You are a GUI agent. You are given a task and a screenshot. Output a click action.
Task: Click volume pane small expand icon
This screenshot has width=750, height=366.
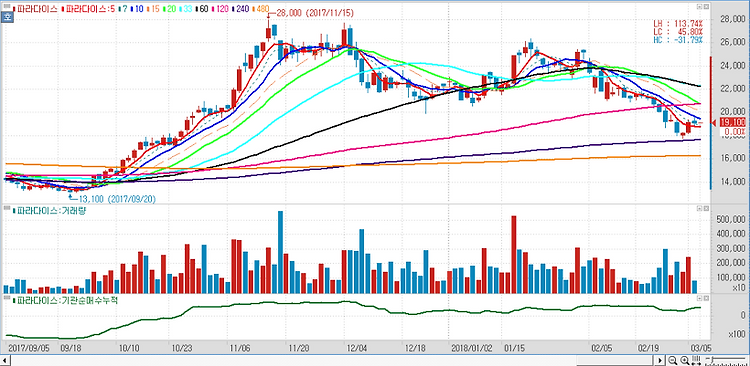coord(699,209)
